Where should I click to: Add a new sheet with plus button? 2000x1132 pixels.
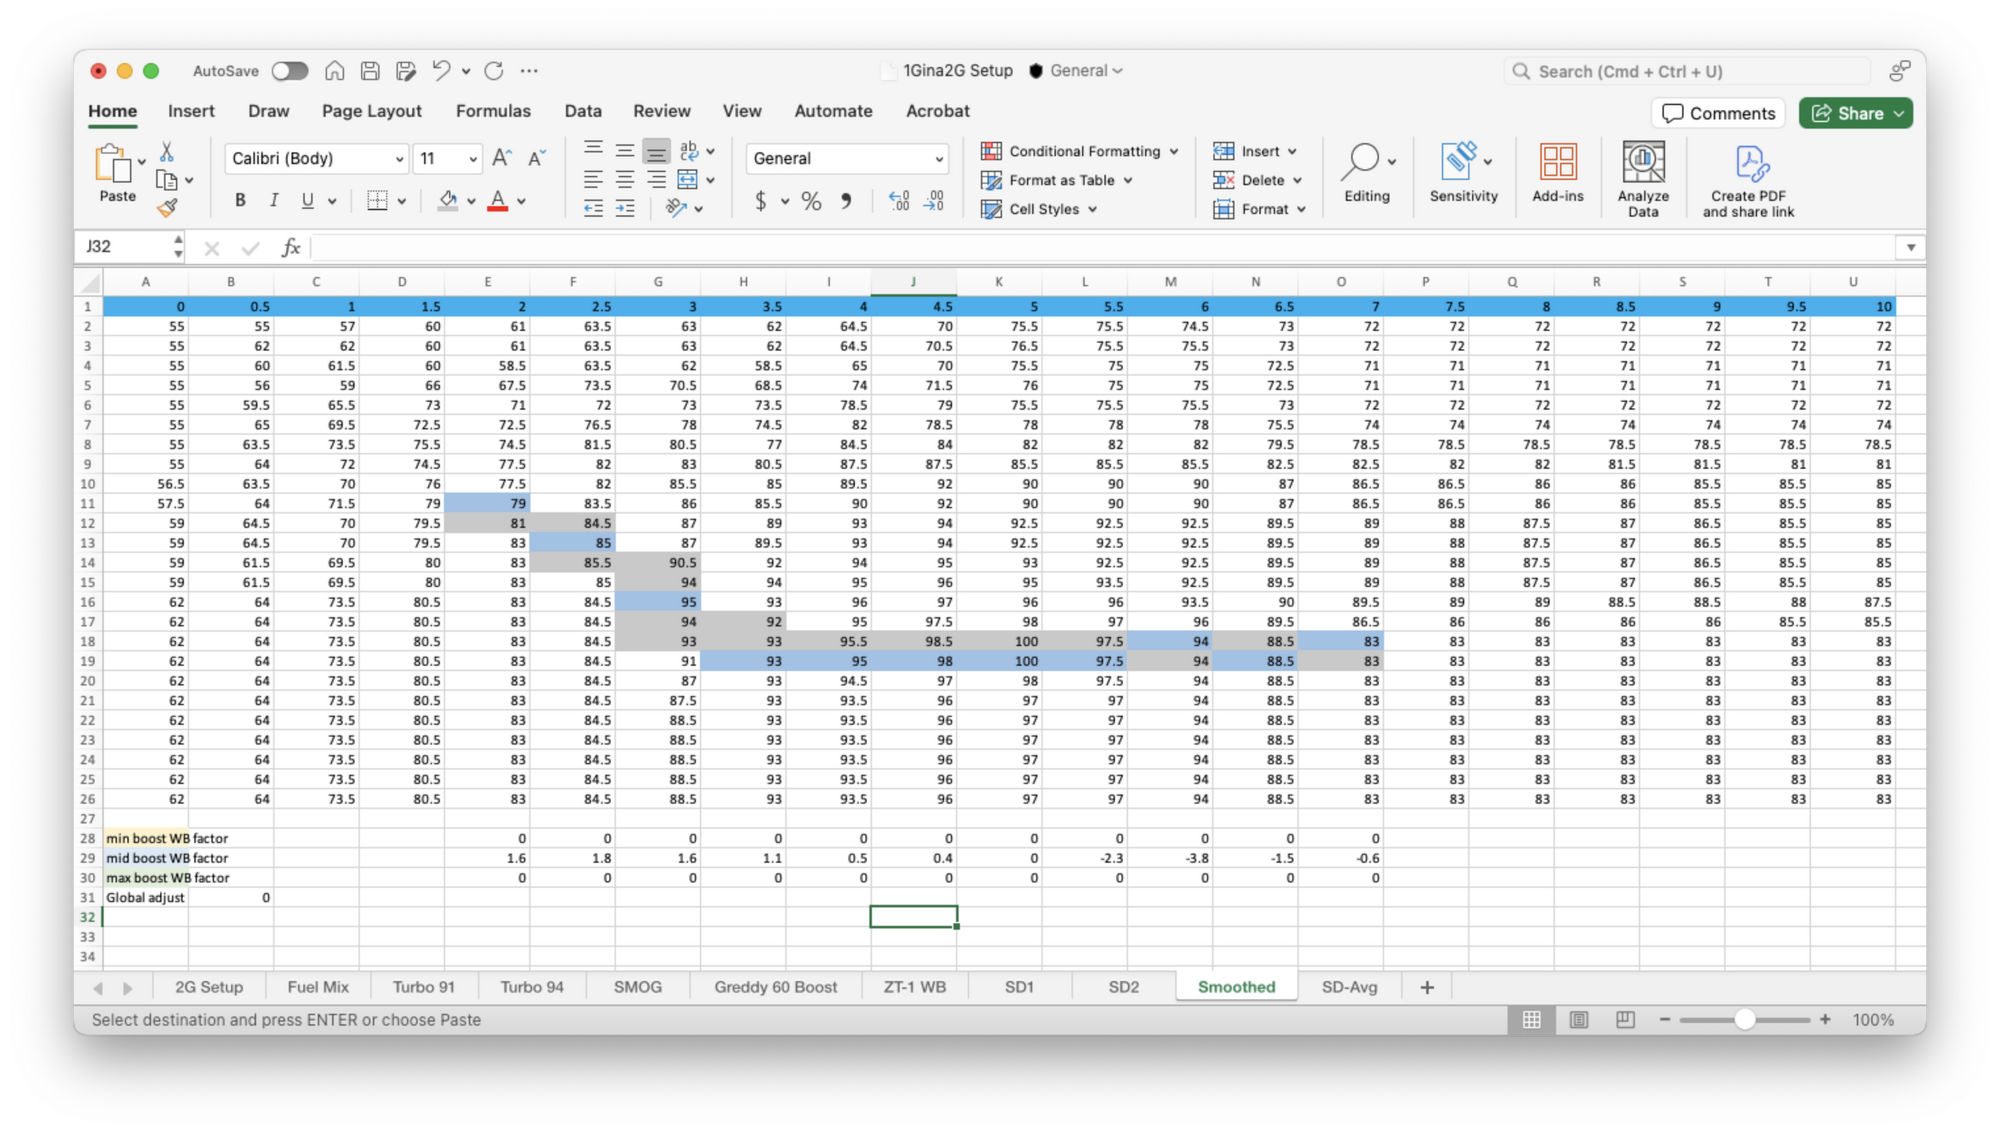(1427, 987)
